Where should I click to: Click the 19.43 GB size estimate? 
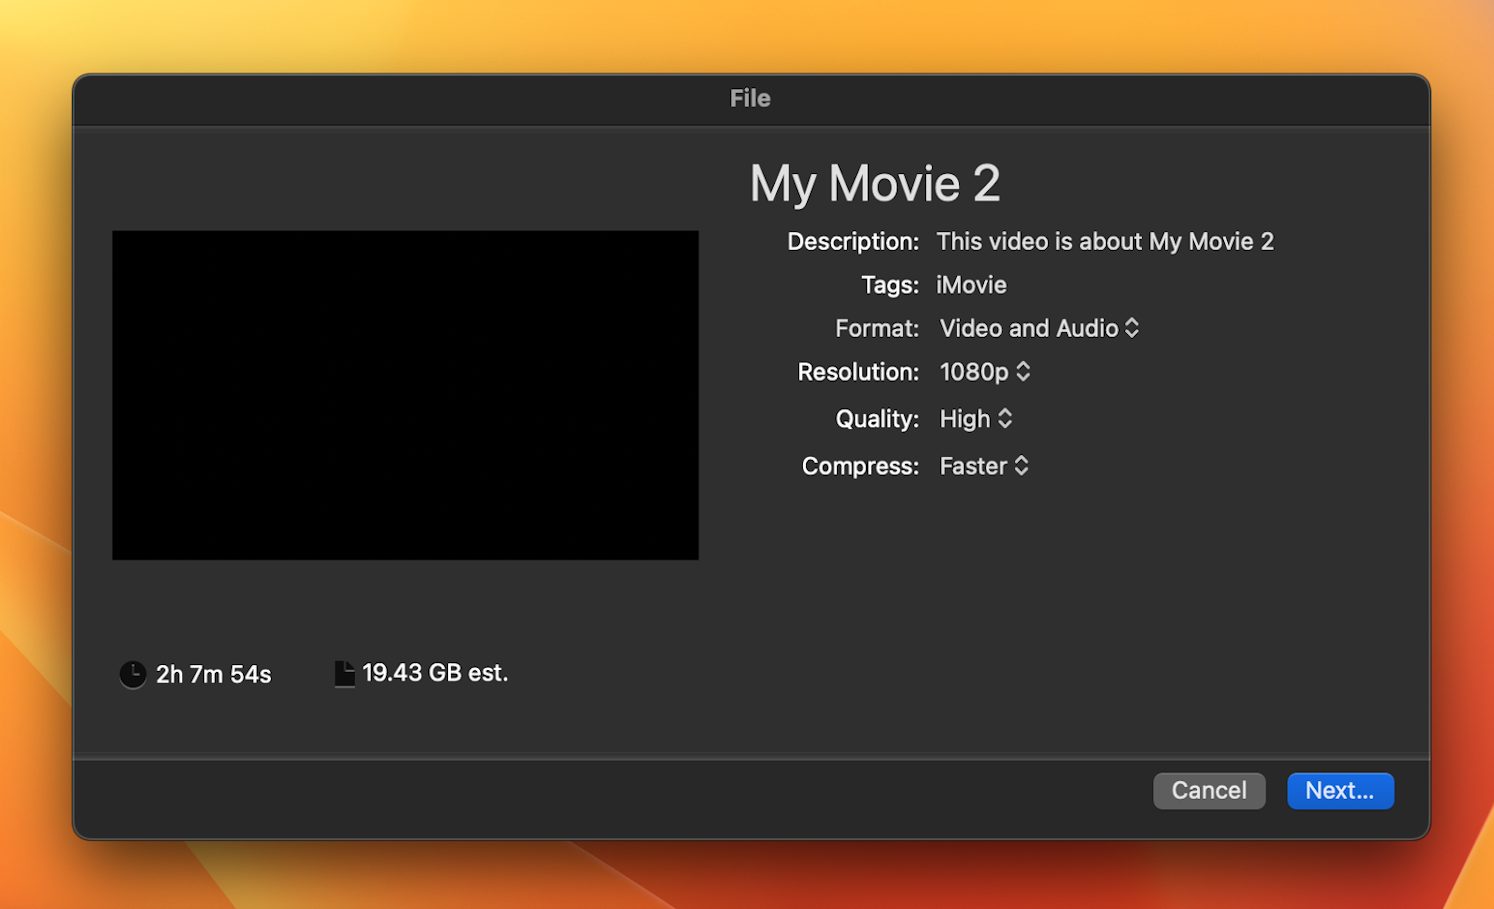(436, 673)
